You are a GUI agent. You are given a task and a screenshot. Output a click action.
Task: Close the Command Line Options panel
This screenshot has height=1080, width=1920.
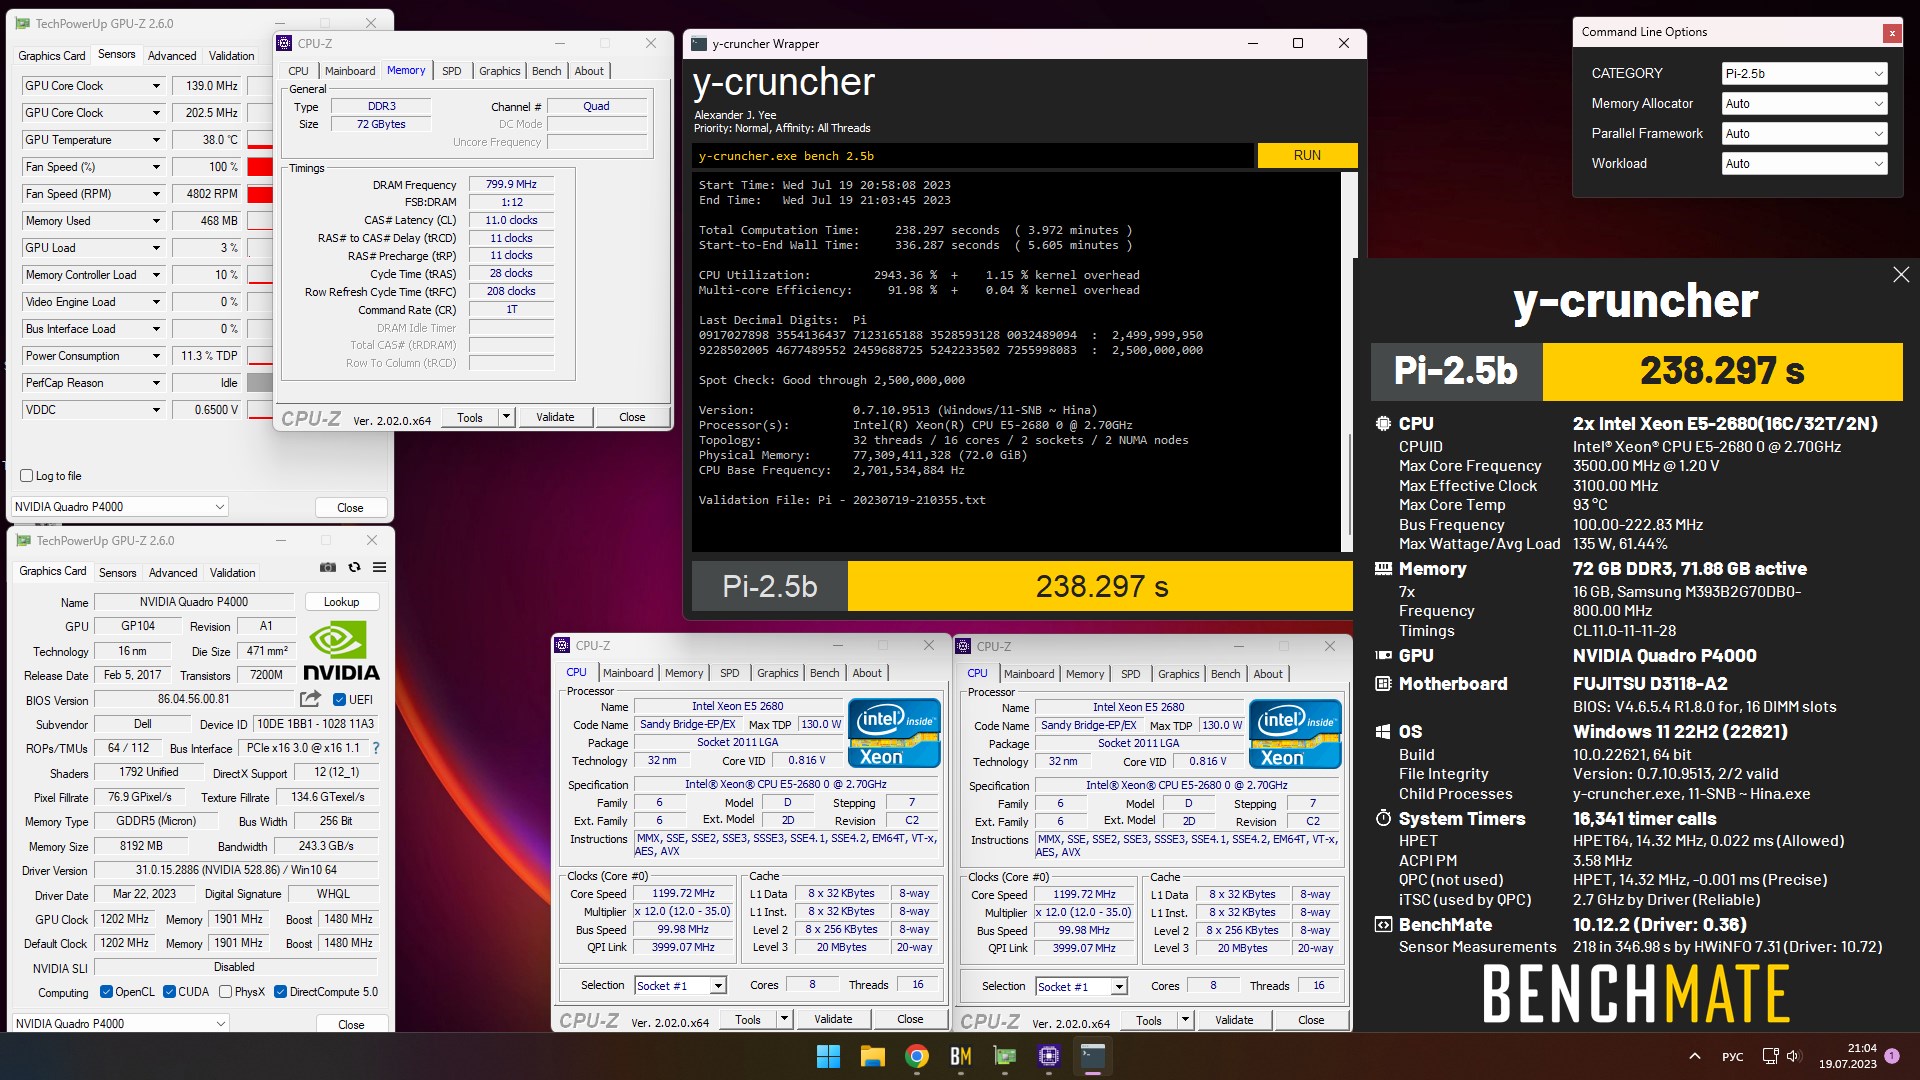coord(1891,33)
